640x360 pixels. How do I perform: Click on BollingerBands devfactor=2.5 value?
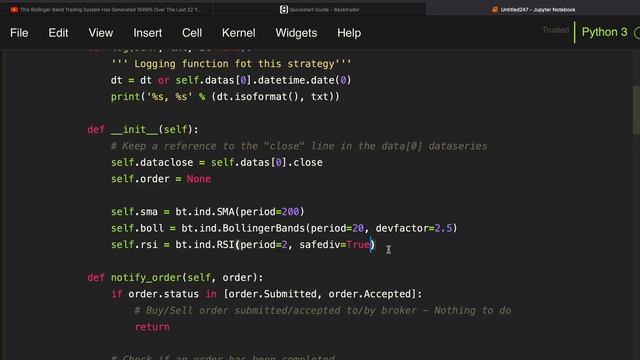(443, 228)
